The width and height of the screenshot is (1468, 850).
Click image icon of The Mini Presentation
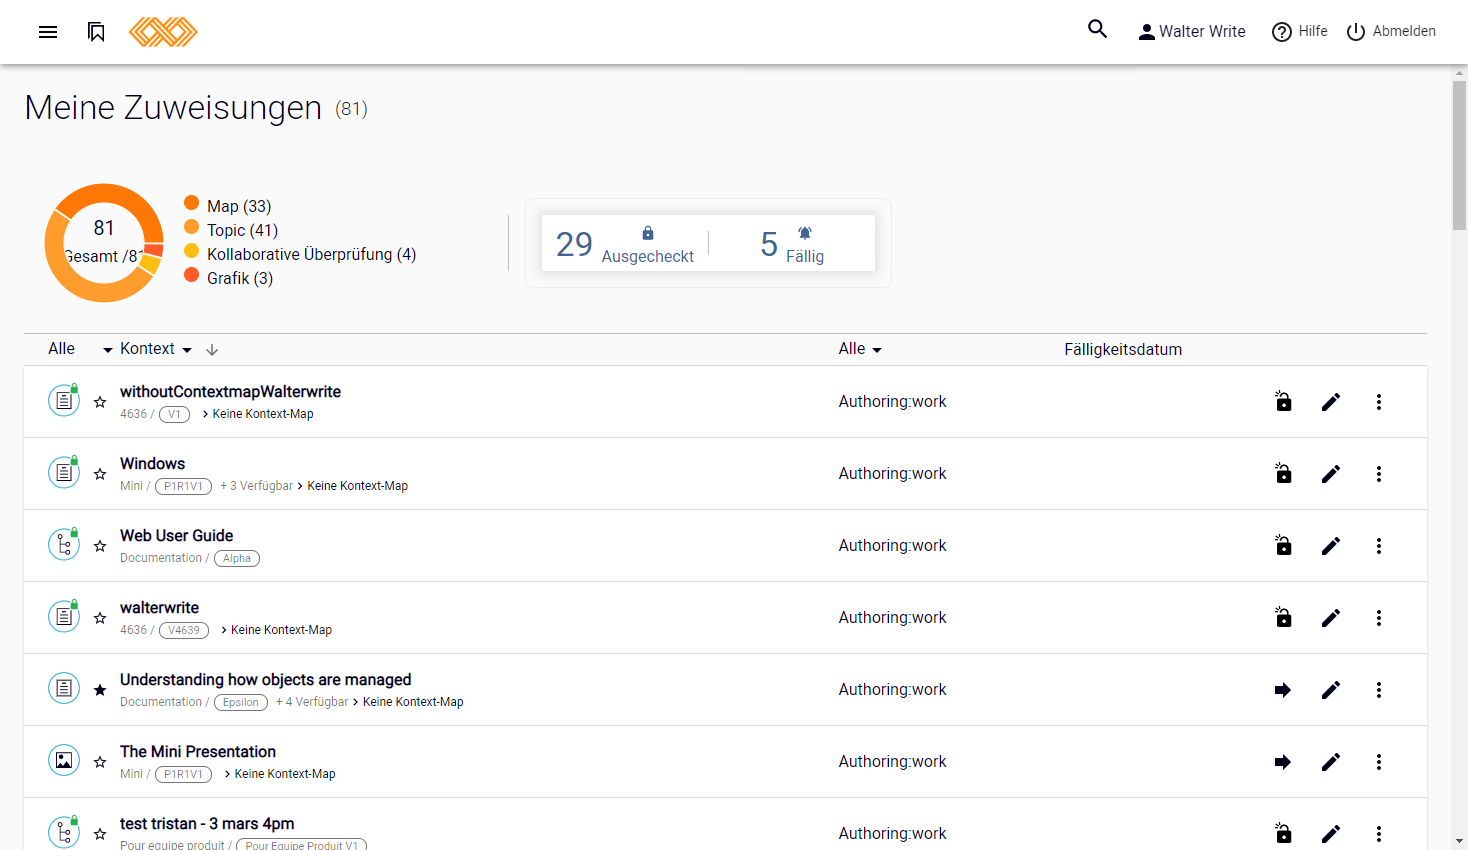[x=64, y=760]
